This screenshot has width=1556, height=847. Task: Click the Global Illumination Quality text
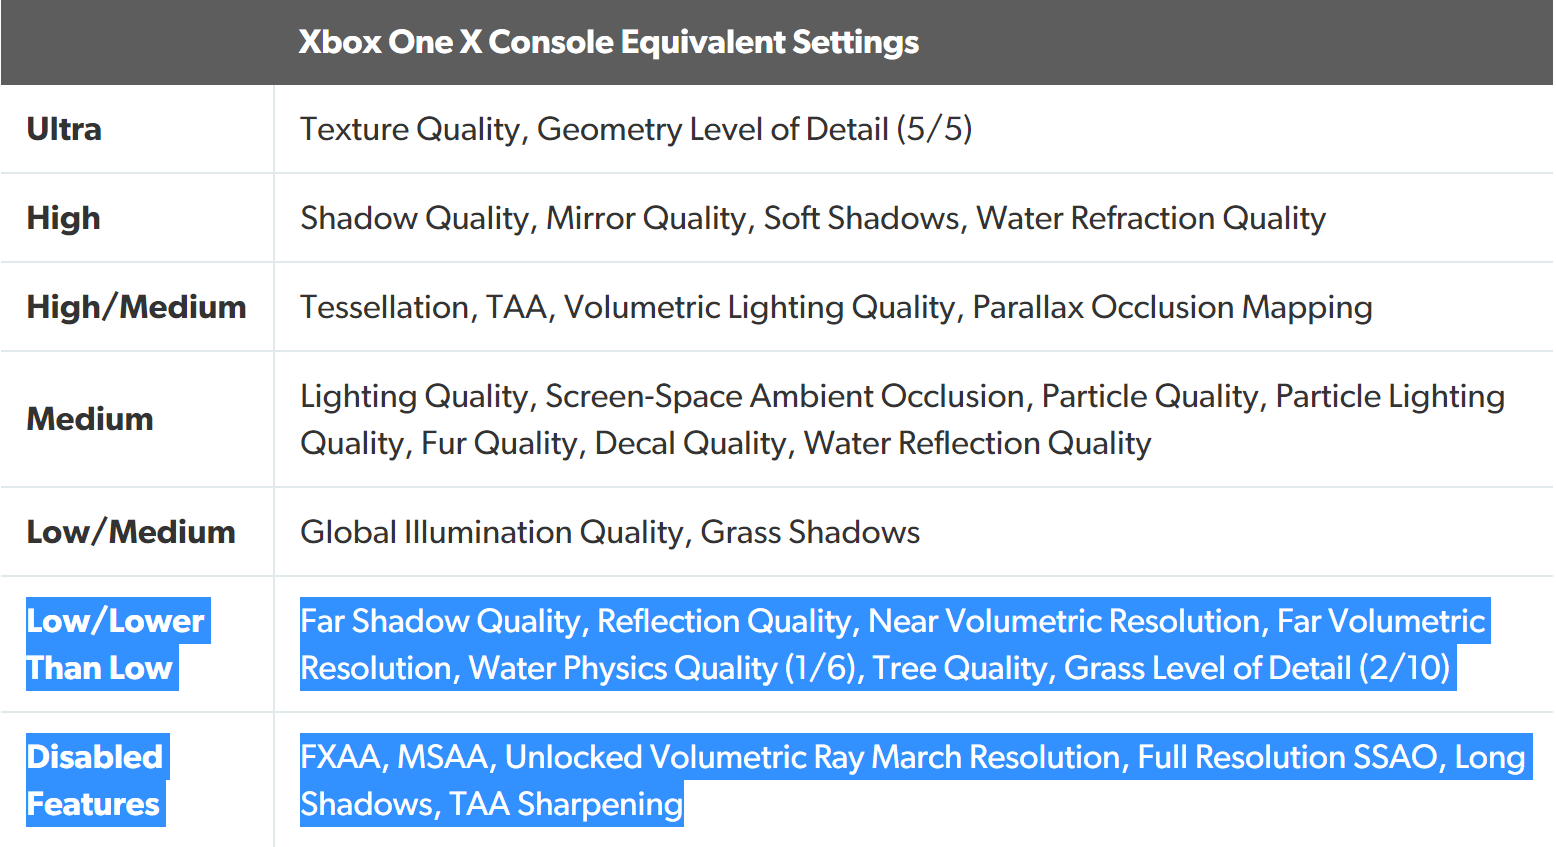[491, 532]
